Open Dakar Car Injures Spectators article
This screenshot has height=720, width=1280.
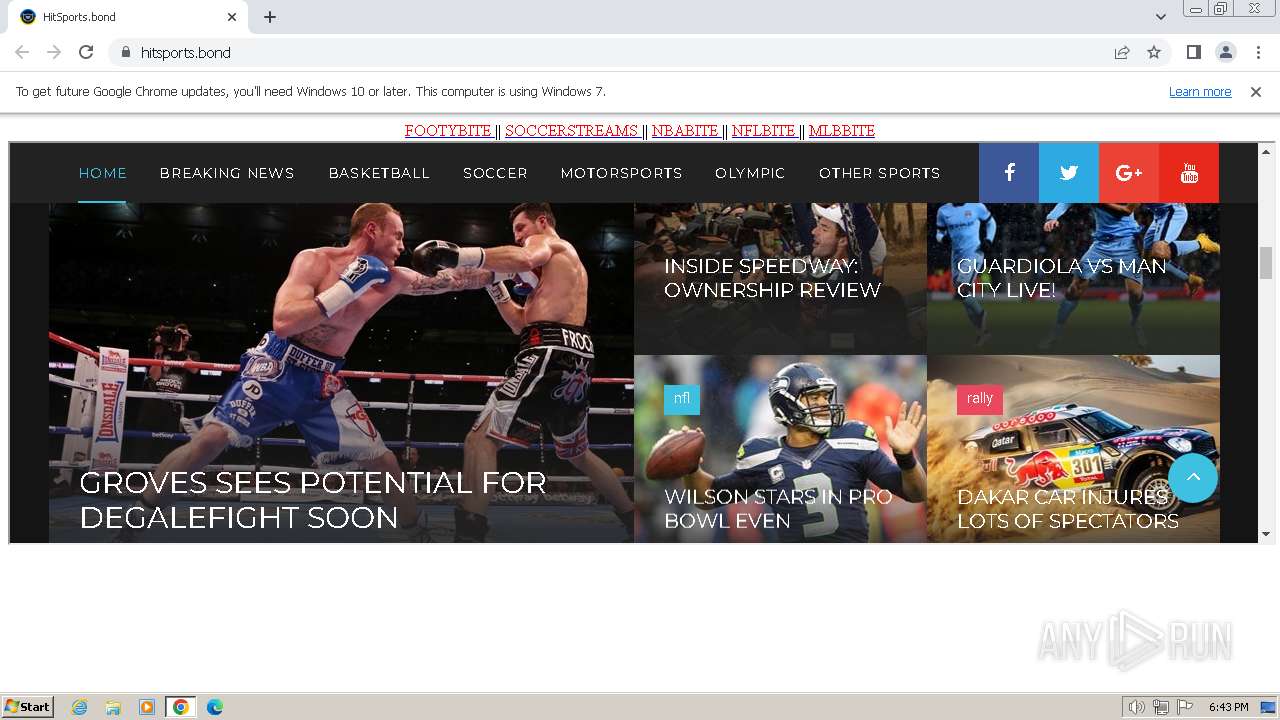click(1067, 509)
